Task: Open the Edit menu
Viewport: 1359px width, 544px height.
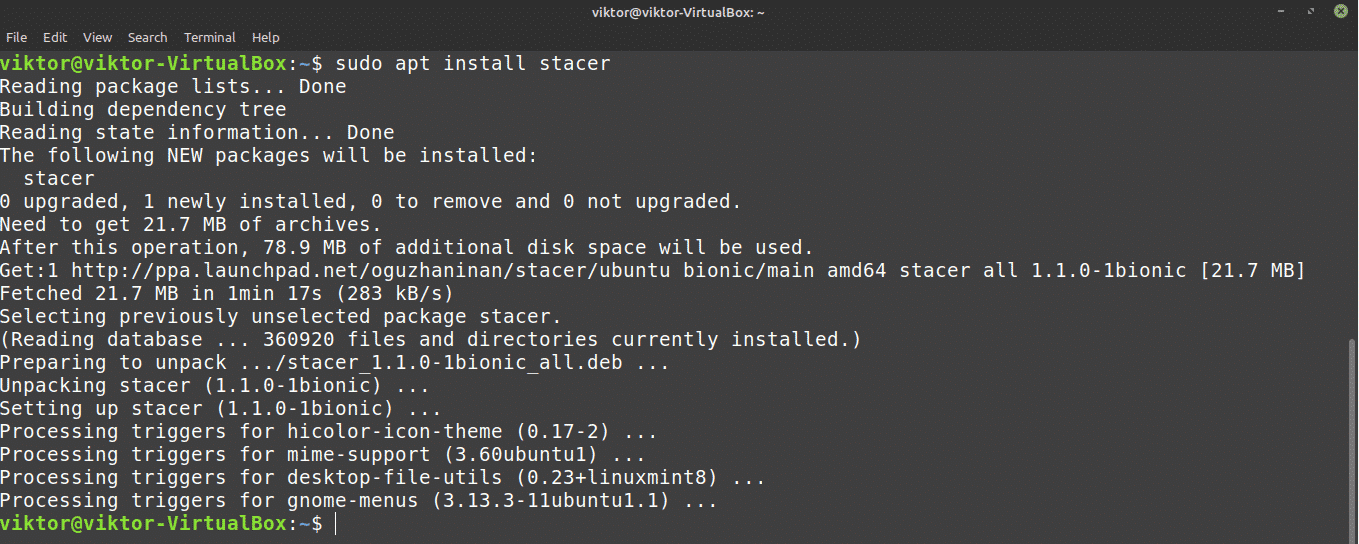Action: click(55, 37)
